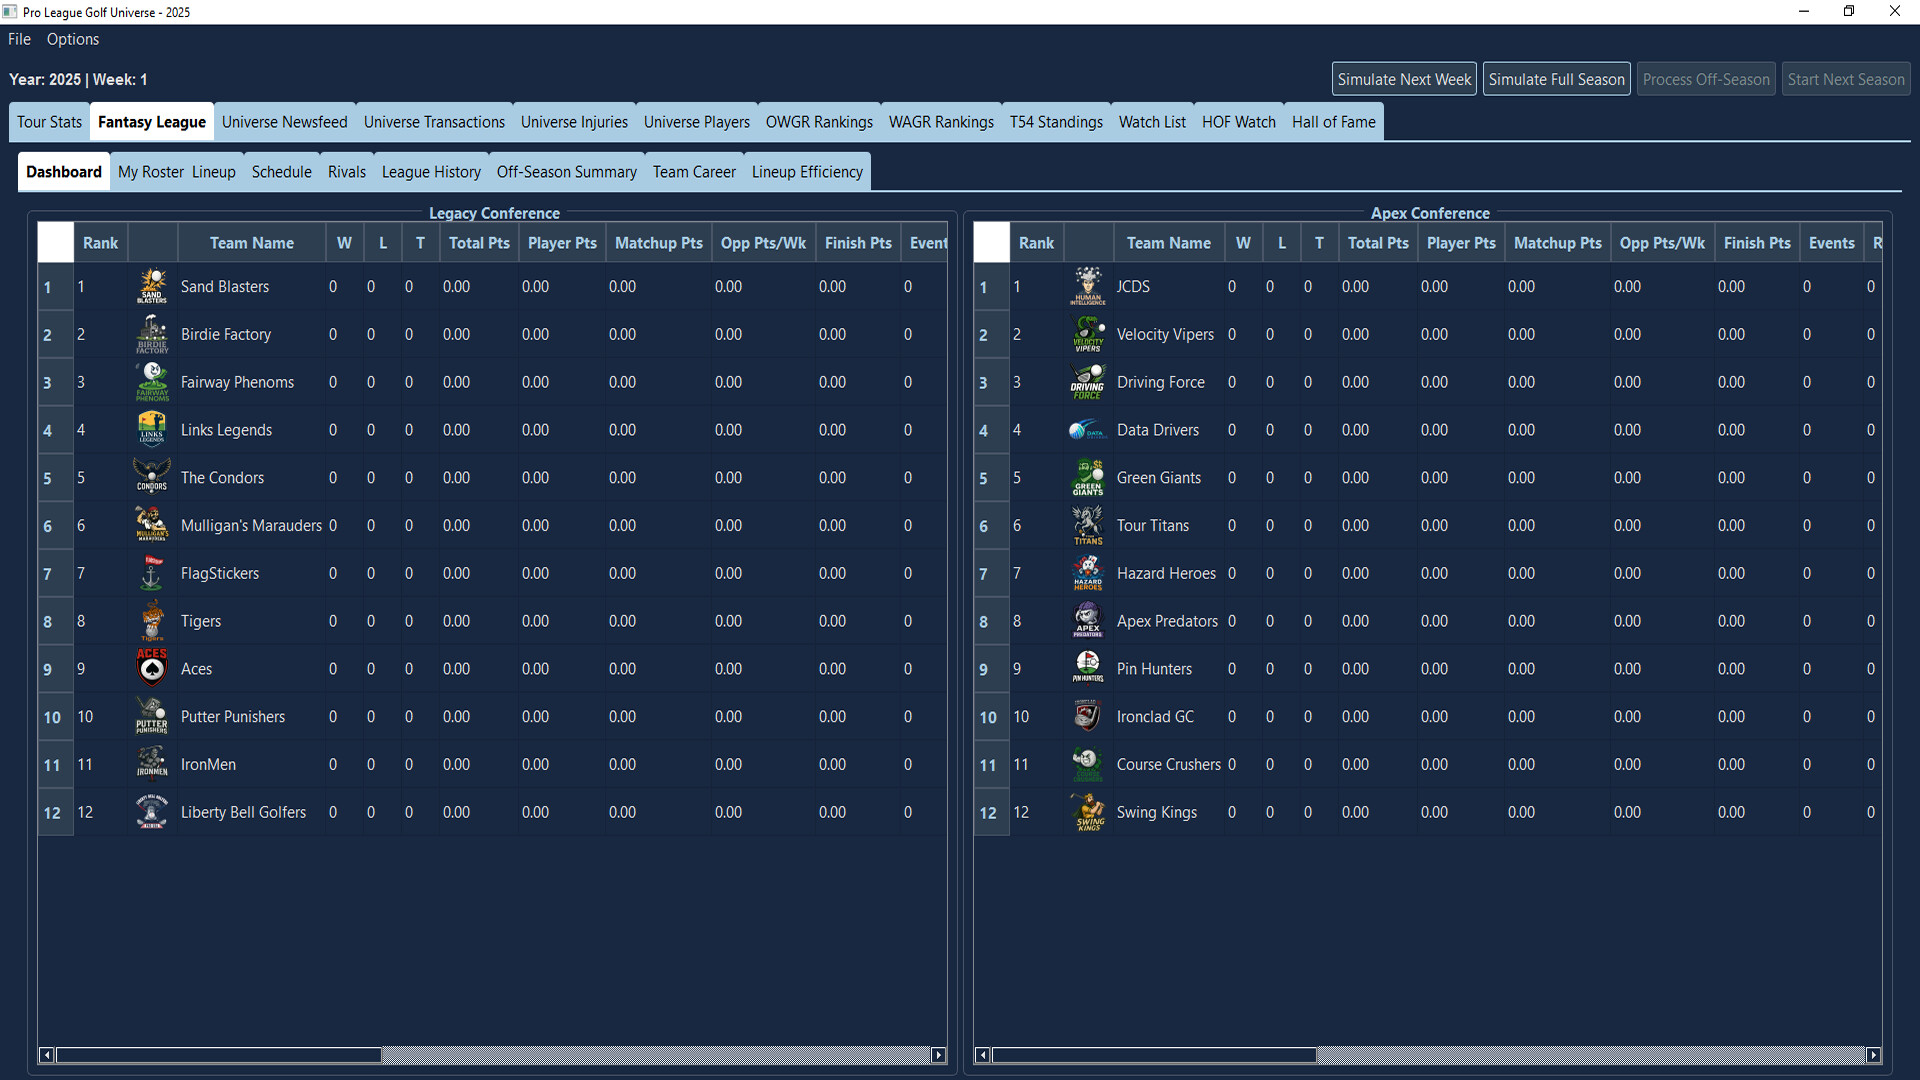Screen dimensions: 1920x1080
Task: Click the Links Legends logo
Action: (152, 429)
